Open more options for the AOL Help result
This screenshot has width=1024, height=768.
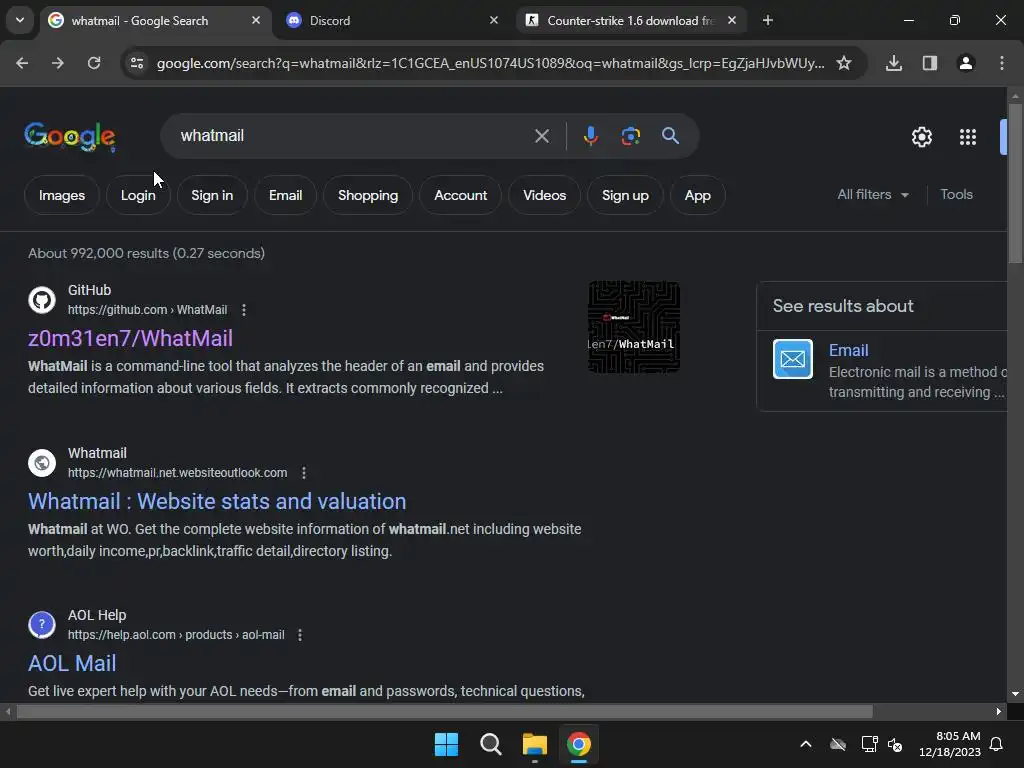(x=300, y=635)
